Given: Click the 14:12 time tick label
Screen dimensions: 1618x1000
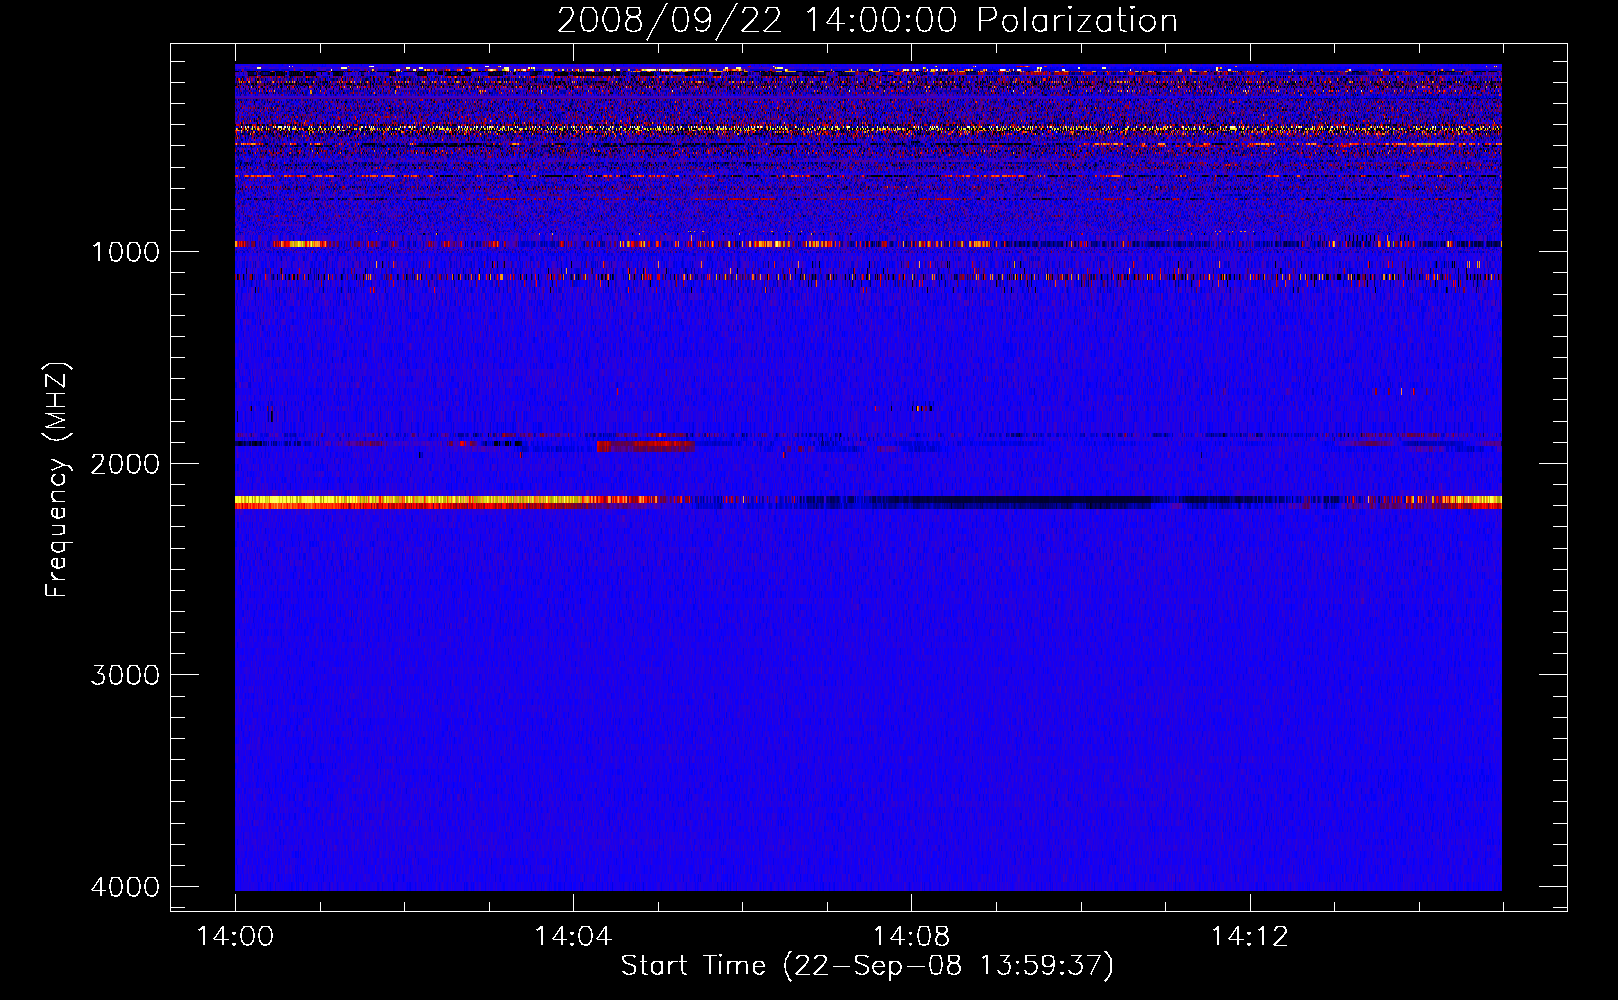Looking at the screenshot, I should (1249, 937).
